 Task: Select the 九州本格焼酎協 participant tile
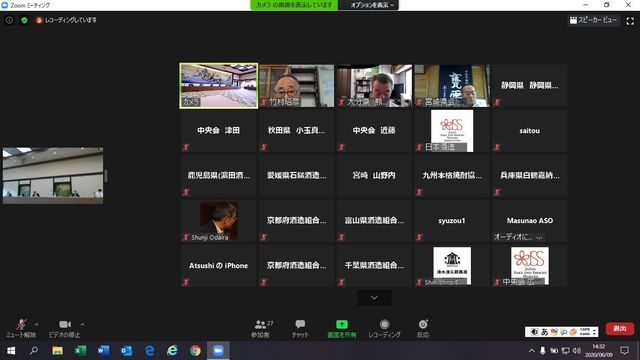coord(452,176)
